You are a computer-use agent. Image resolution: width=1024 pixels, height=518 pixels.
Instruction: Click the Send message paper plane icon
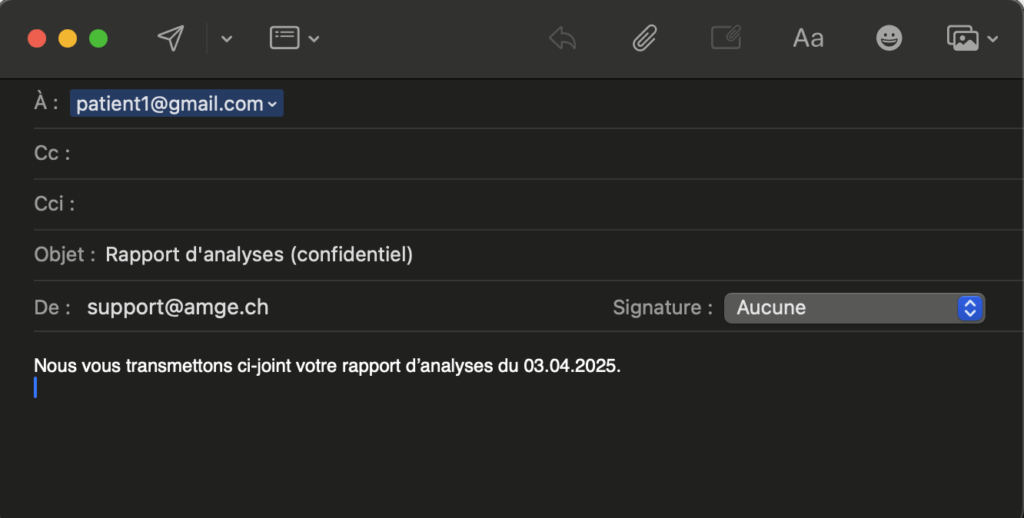tap(171, 38)
